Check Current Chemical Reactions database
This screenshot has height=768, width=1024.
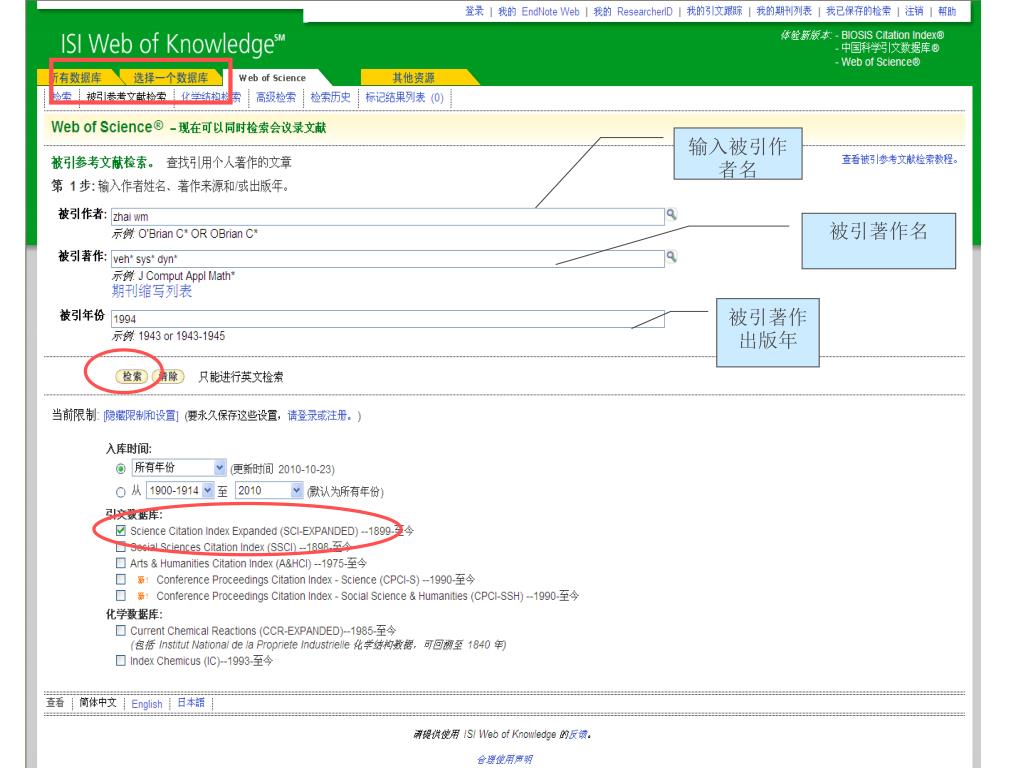[121, 630]
